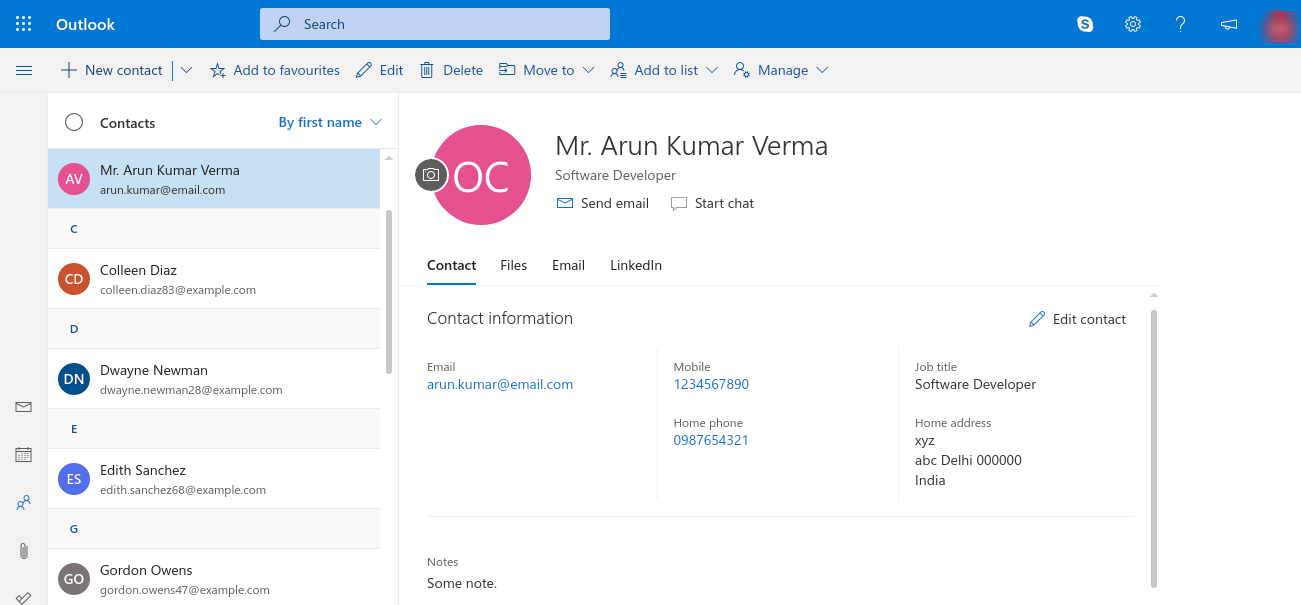Switch to the LinkedIn tab
Viewport: 1301px width, 605px height.
[x=636, y=265]
